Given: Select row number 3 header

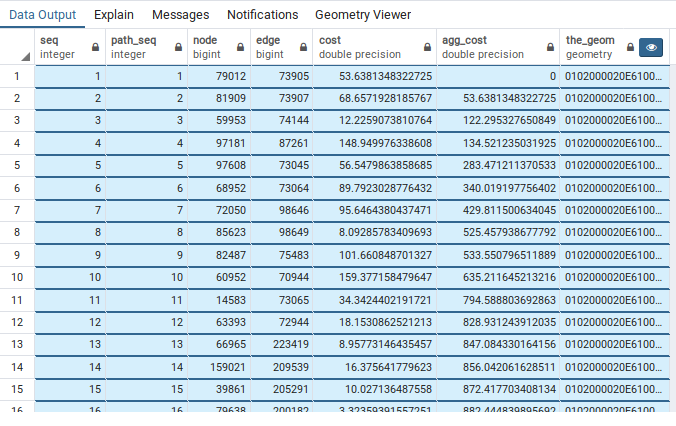Looking at the screenshot, I should click(x=17, y=120).
